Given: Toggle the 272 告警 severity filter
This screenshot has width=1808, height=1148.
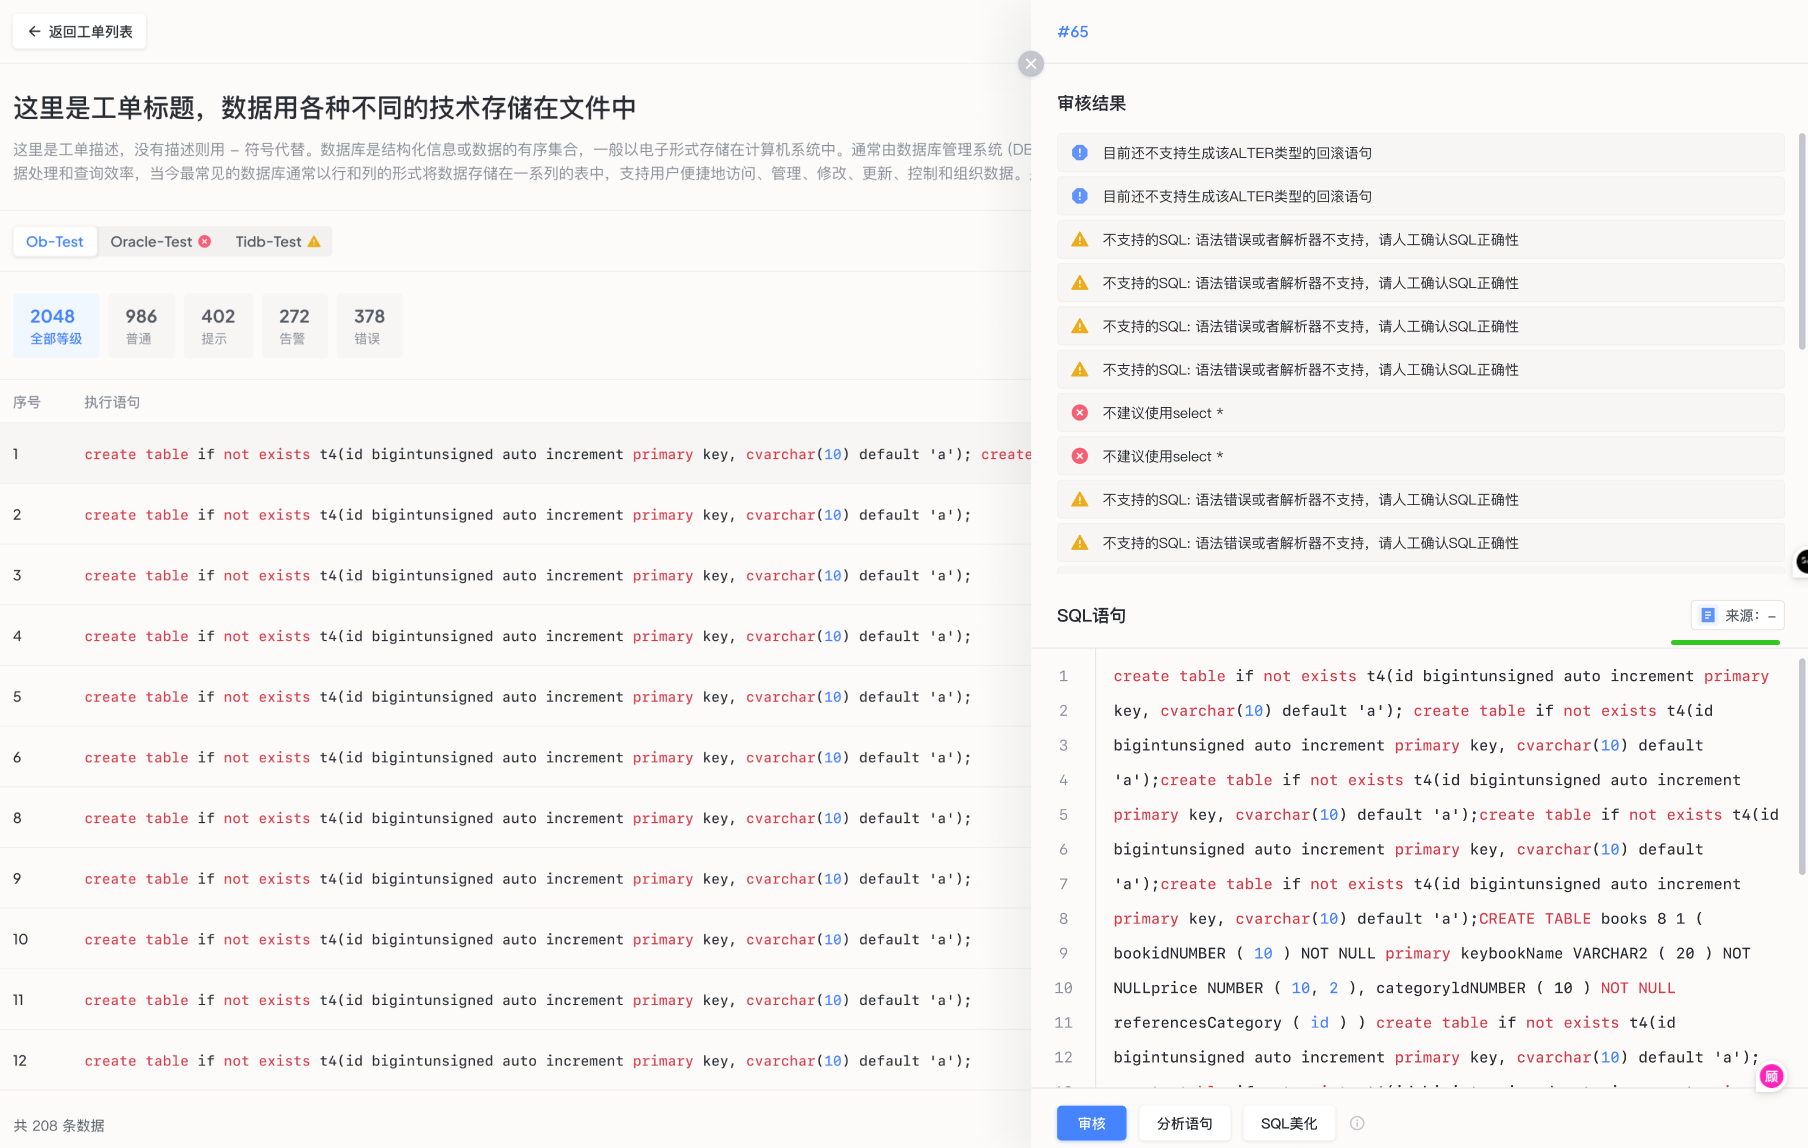Looking at the screenshot, I should (x=294, y=325).
